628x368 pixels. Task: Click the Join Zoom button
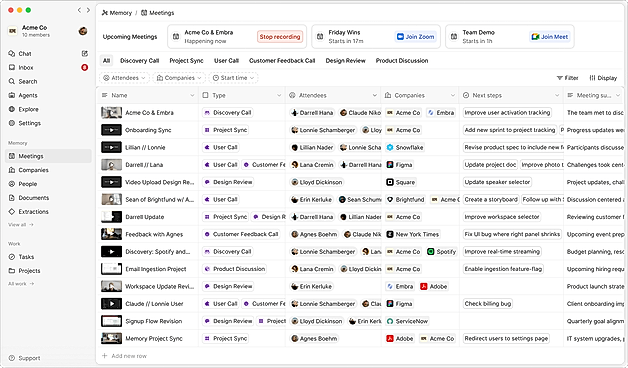(x=415, y=36)
